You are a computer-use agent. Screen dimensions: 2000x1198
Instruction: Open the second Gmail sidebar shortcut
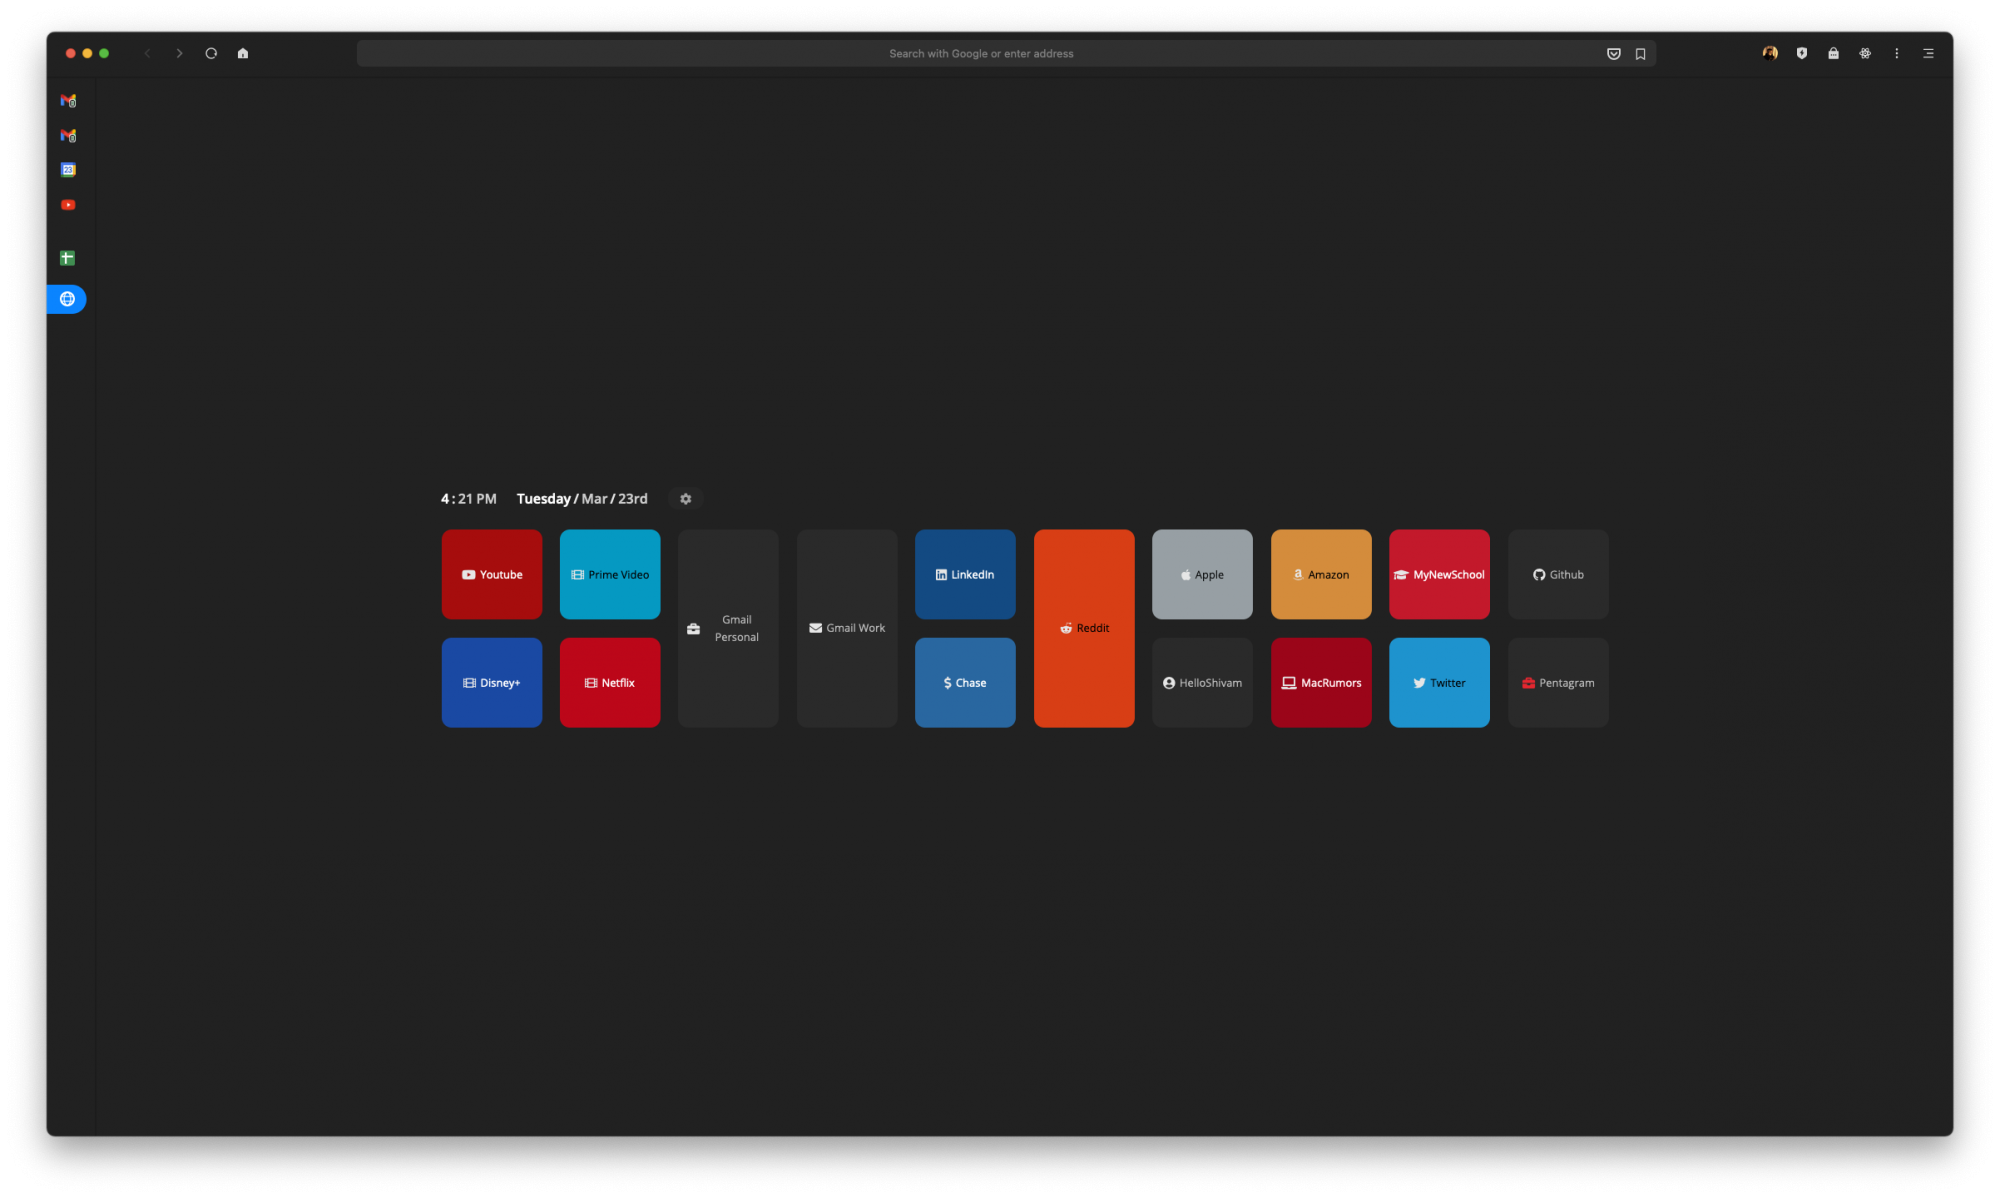pyautogui.click(x=68, y=136)
